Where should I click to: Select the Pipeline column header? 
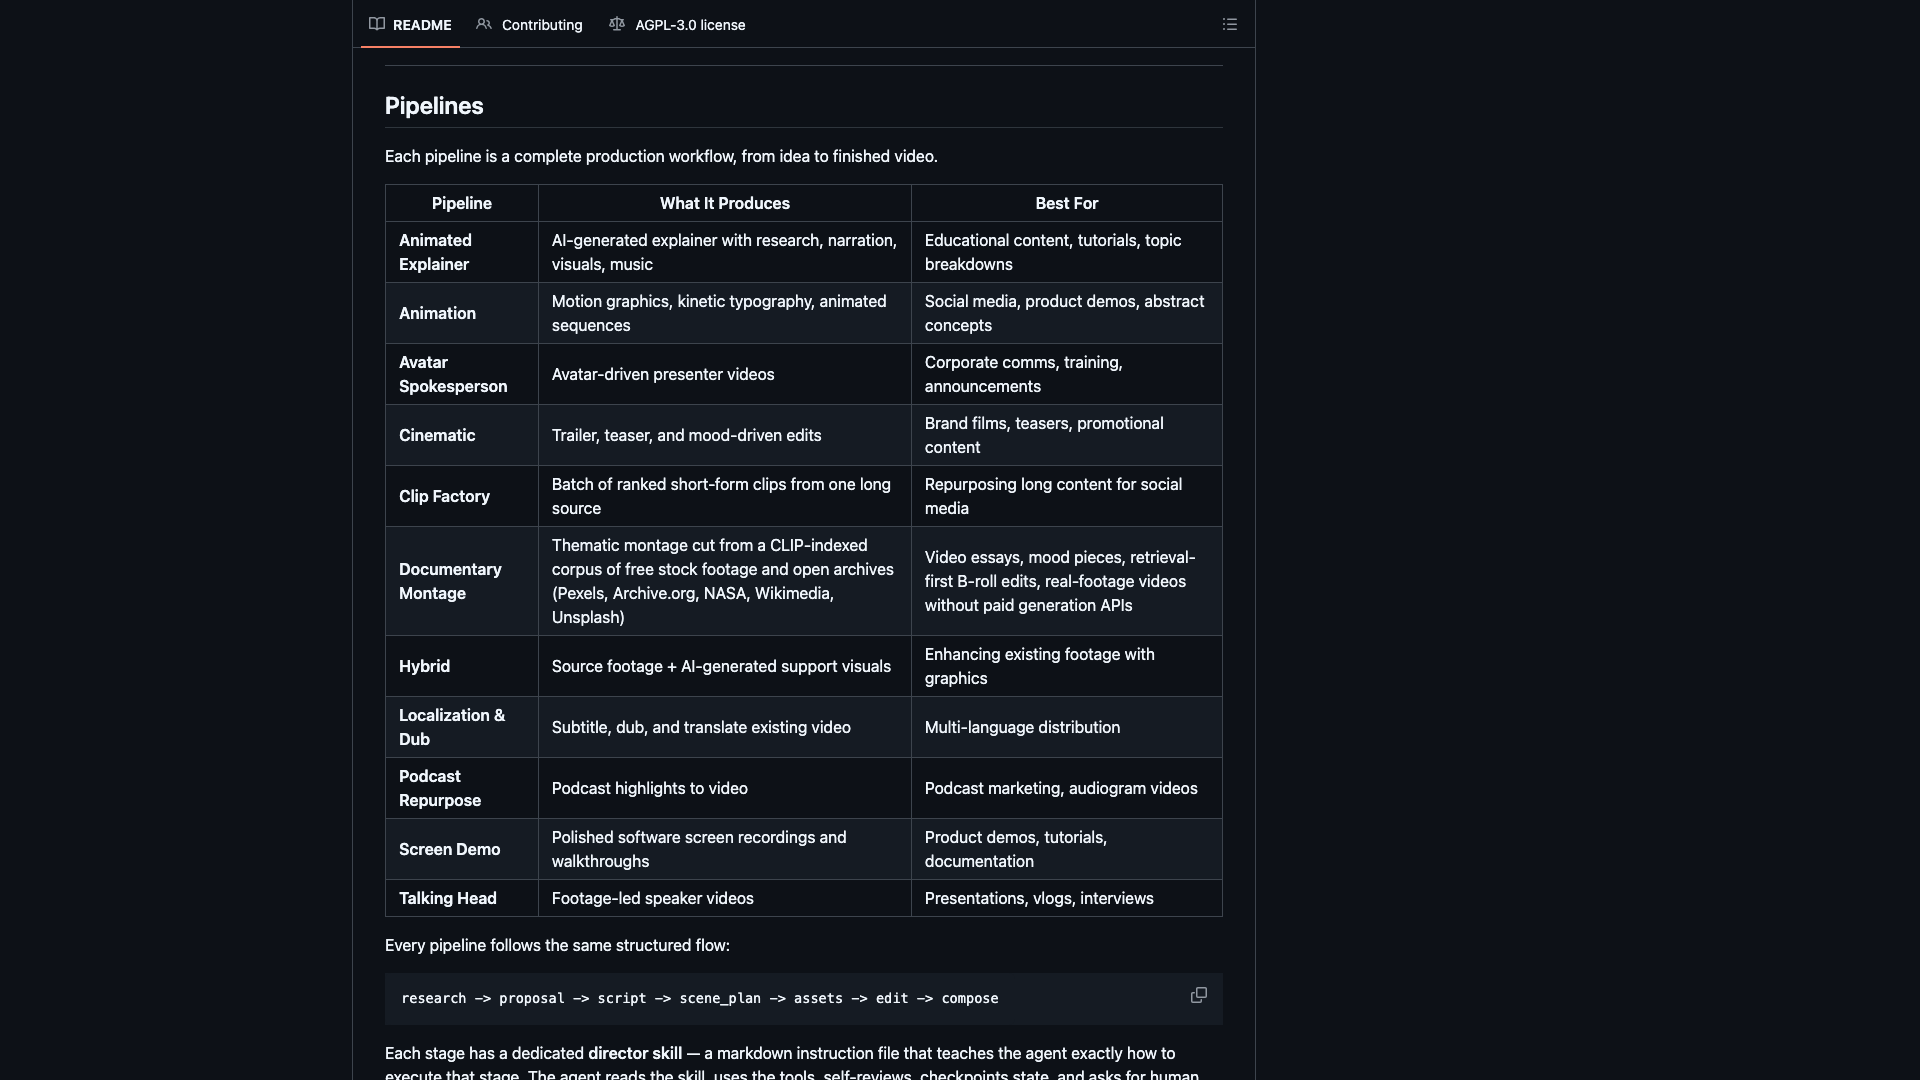[x=462, y=203]
